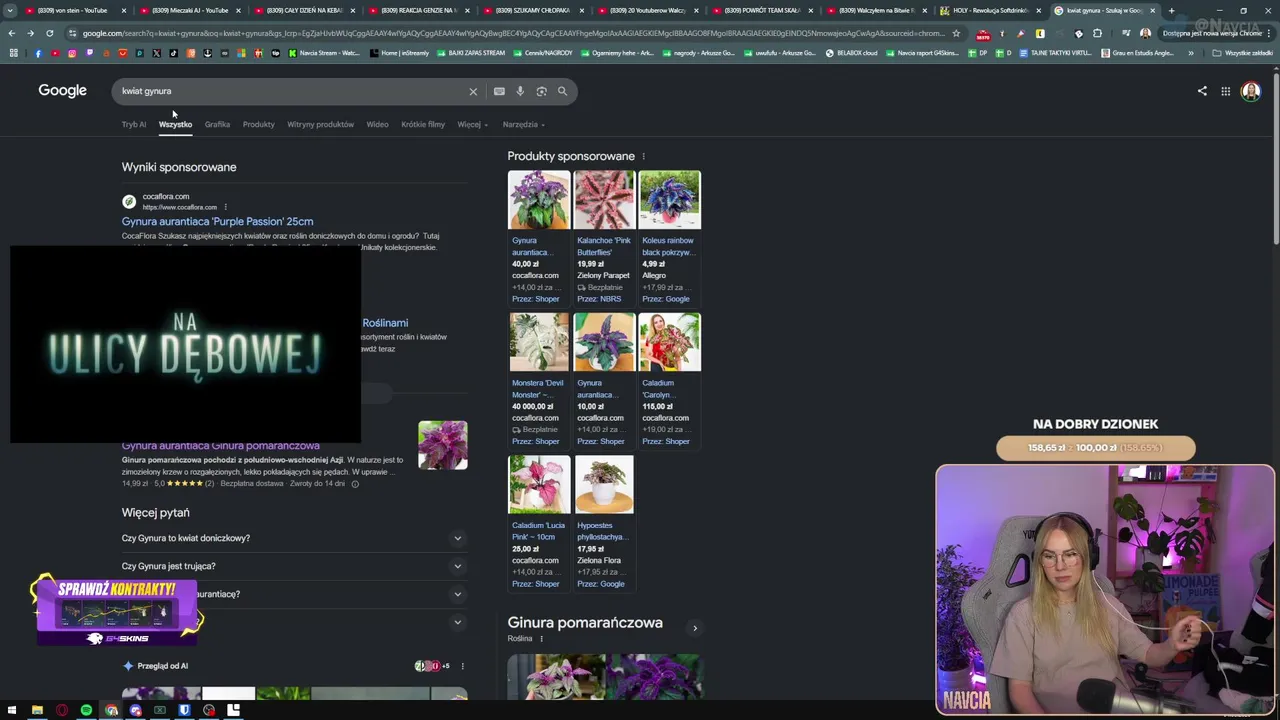Expand 'Czy Gynura jest trująca?' question
This screenshot has height=720, width=1280.
[x=294, y=566]
